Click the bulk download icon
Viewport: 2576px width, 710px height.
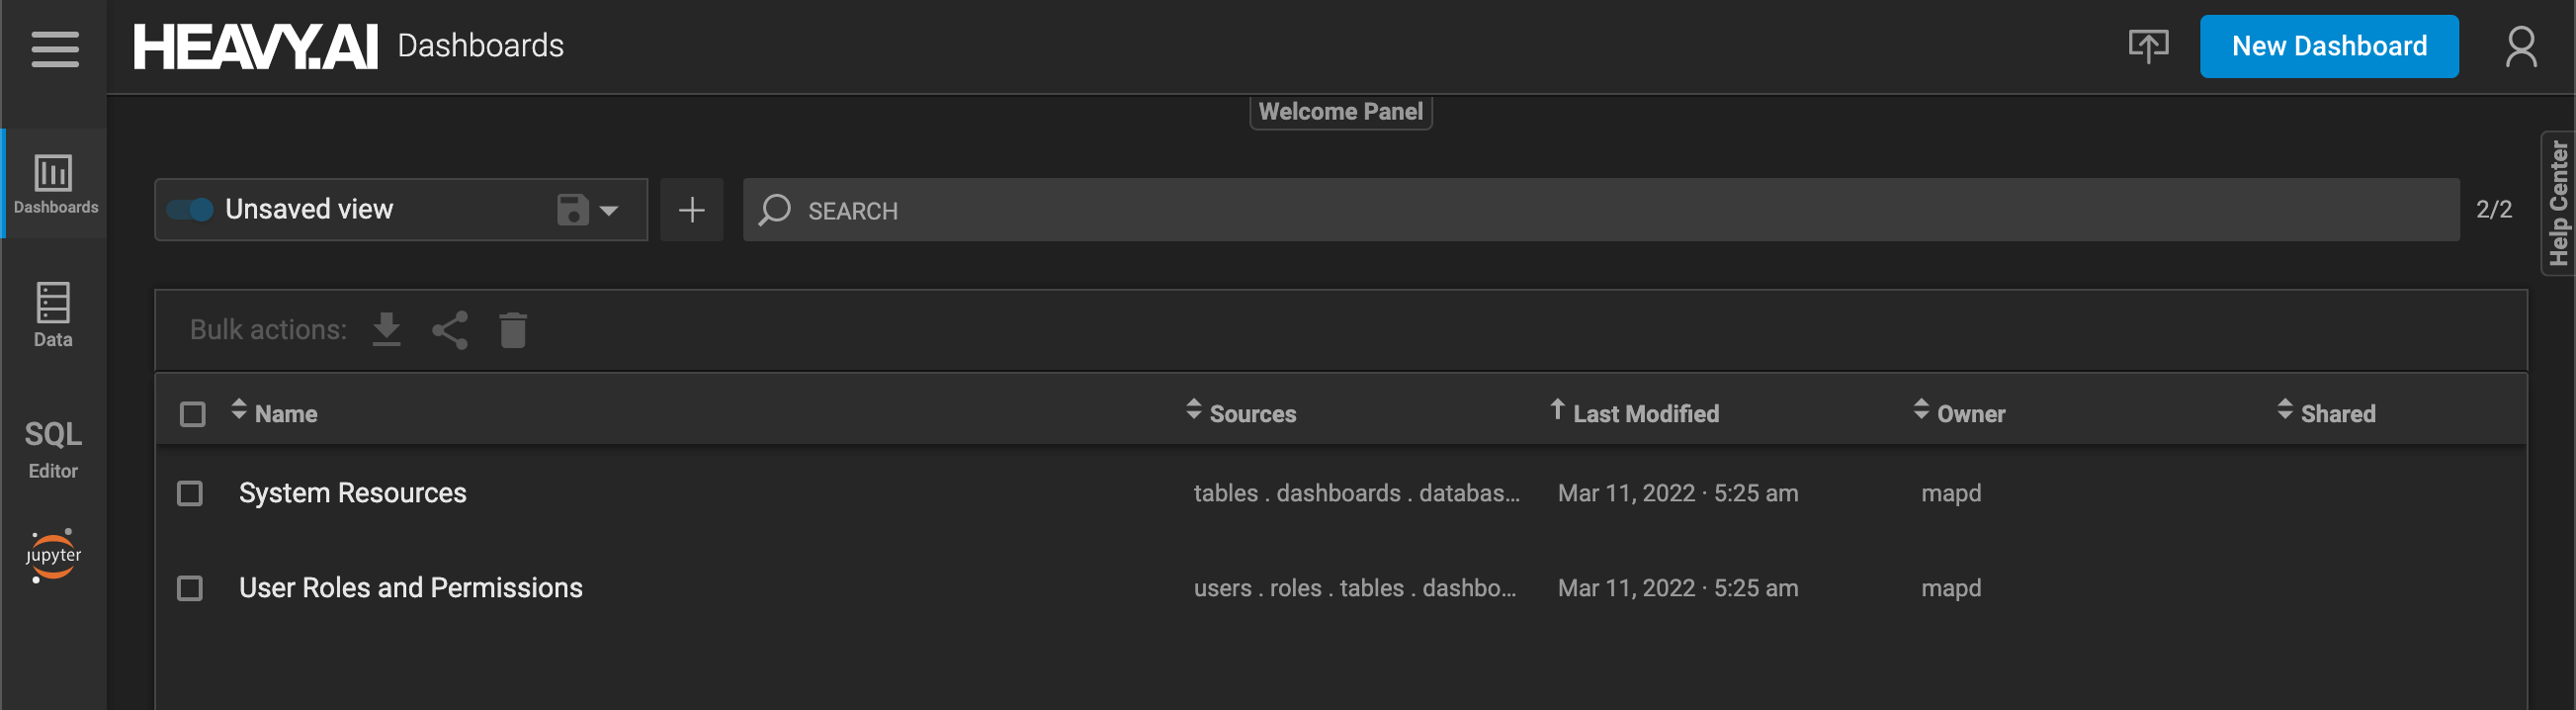(x=386, y=329)
